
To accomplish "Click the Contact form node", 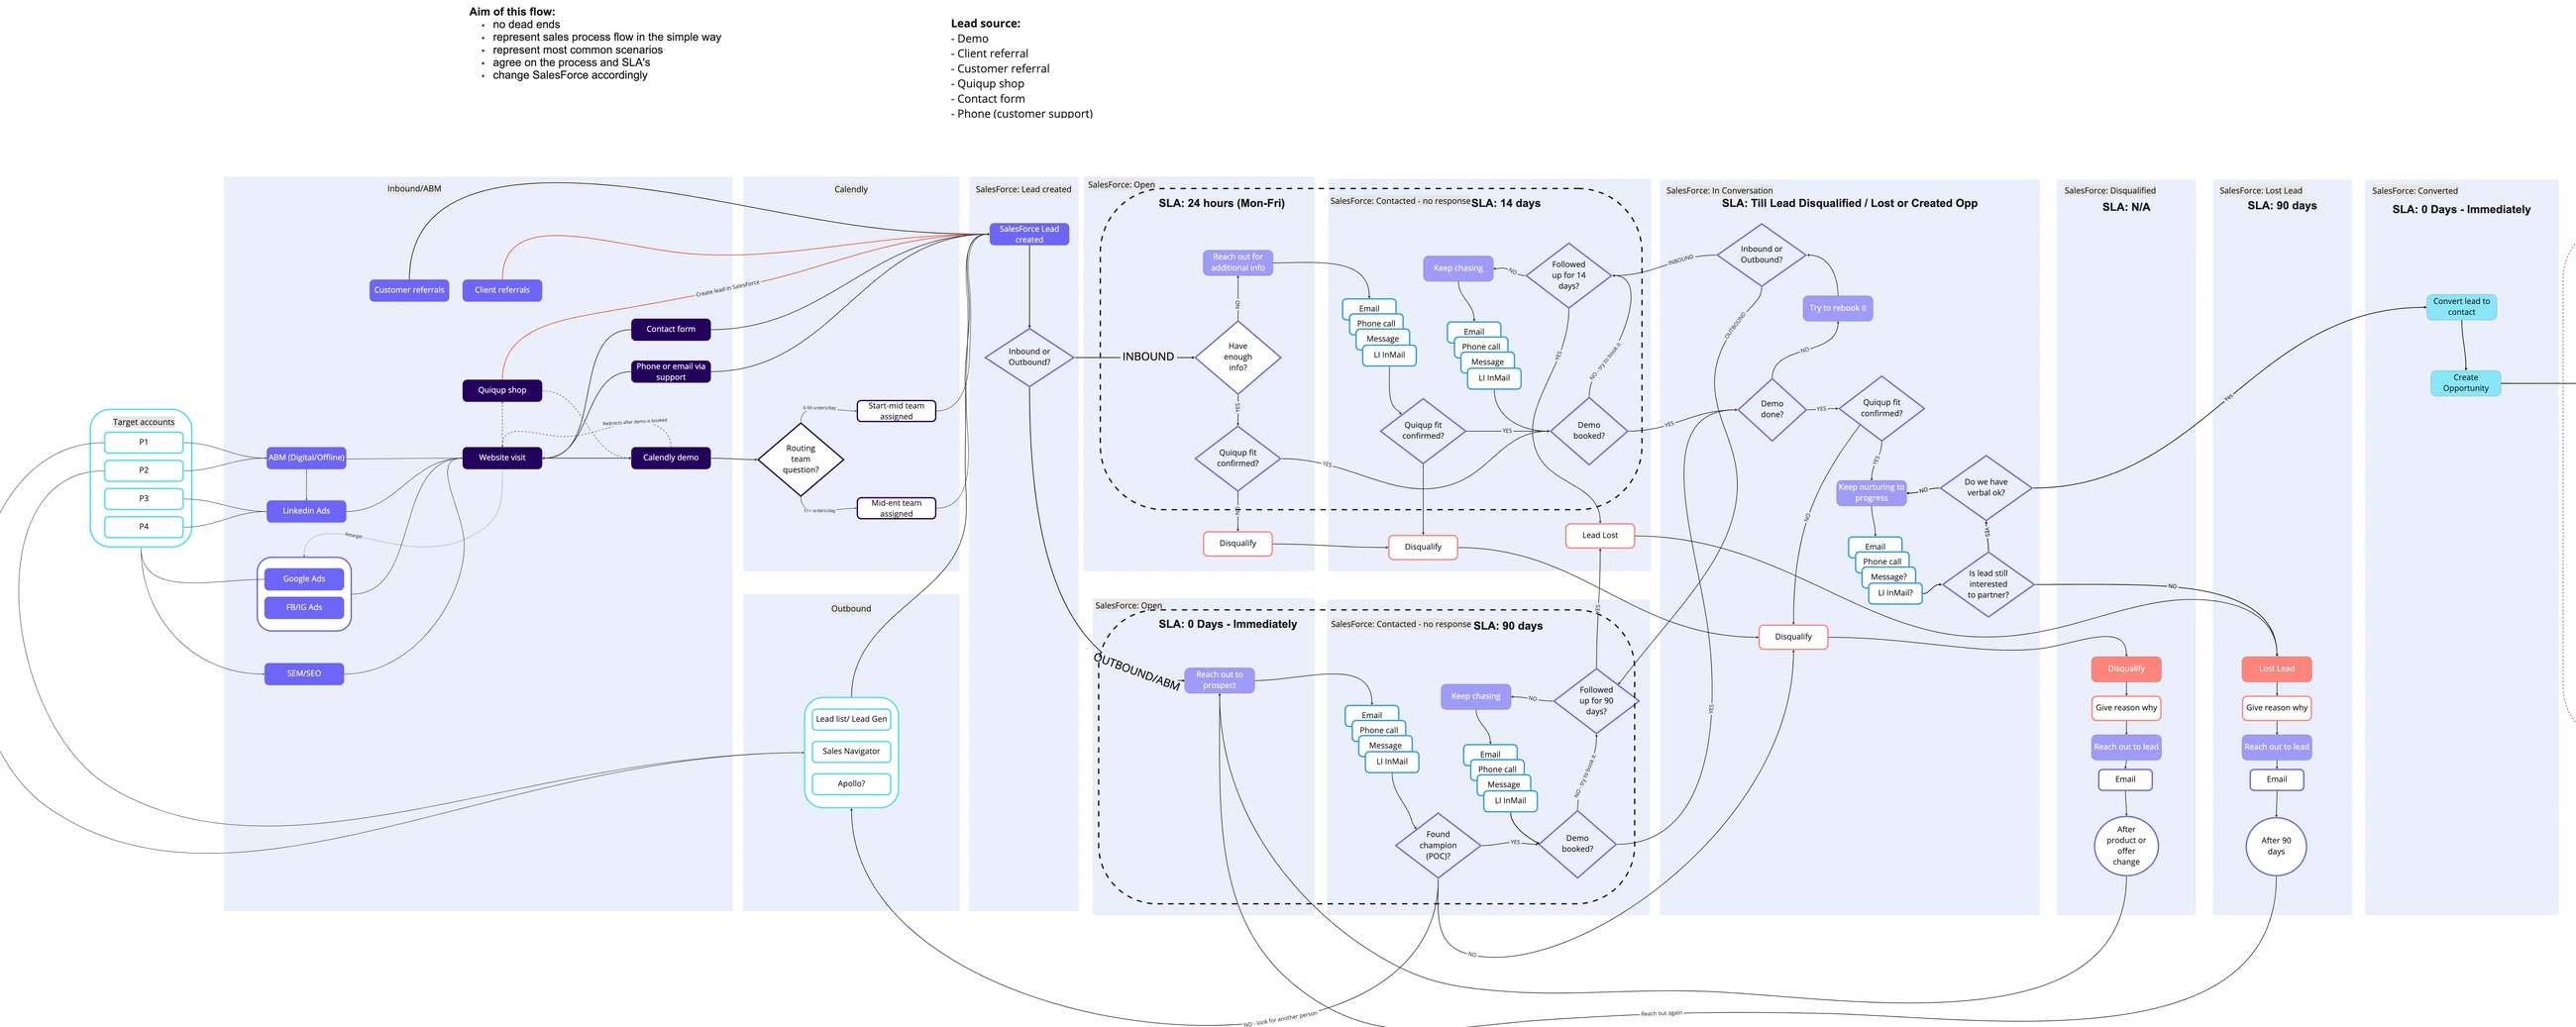I will pos(671,329).
